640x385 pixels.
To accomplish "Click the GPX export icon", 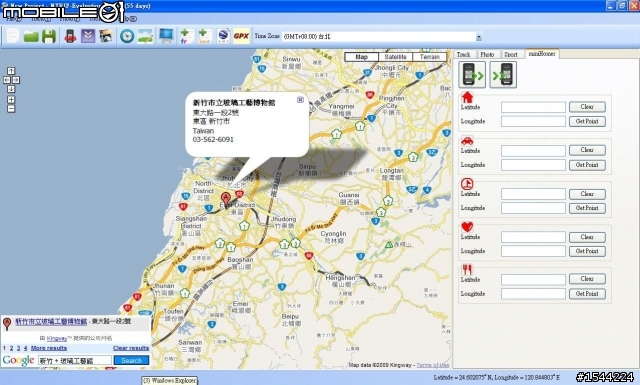I will coord(241,36).
